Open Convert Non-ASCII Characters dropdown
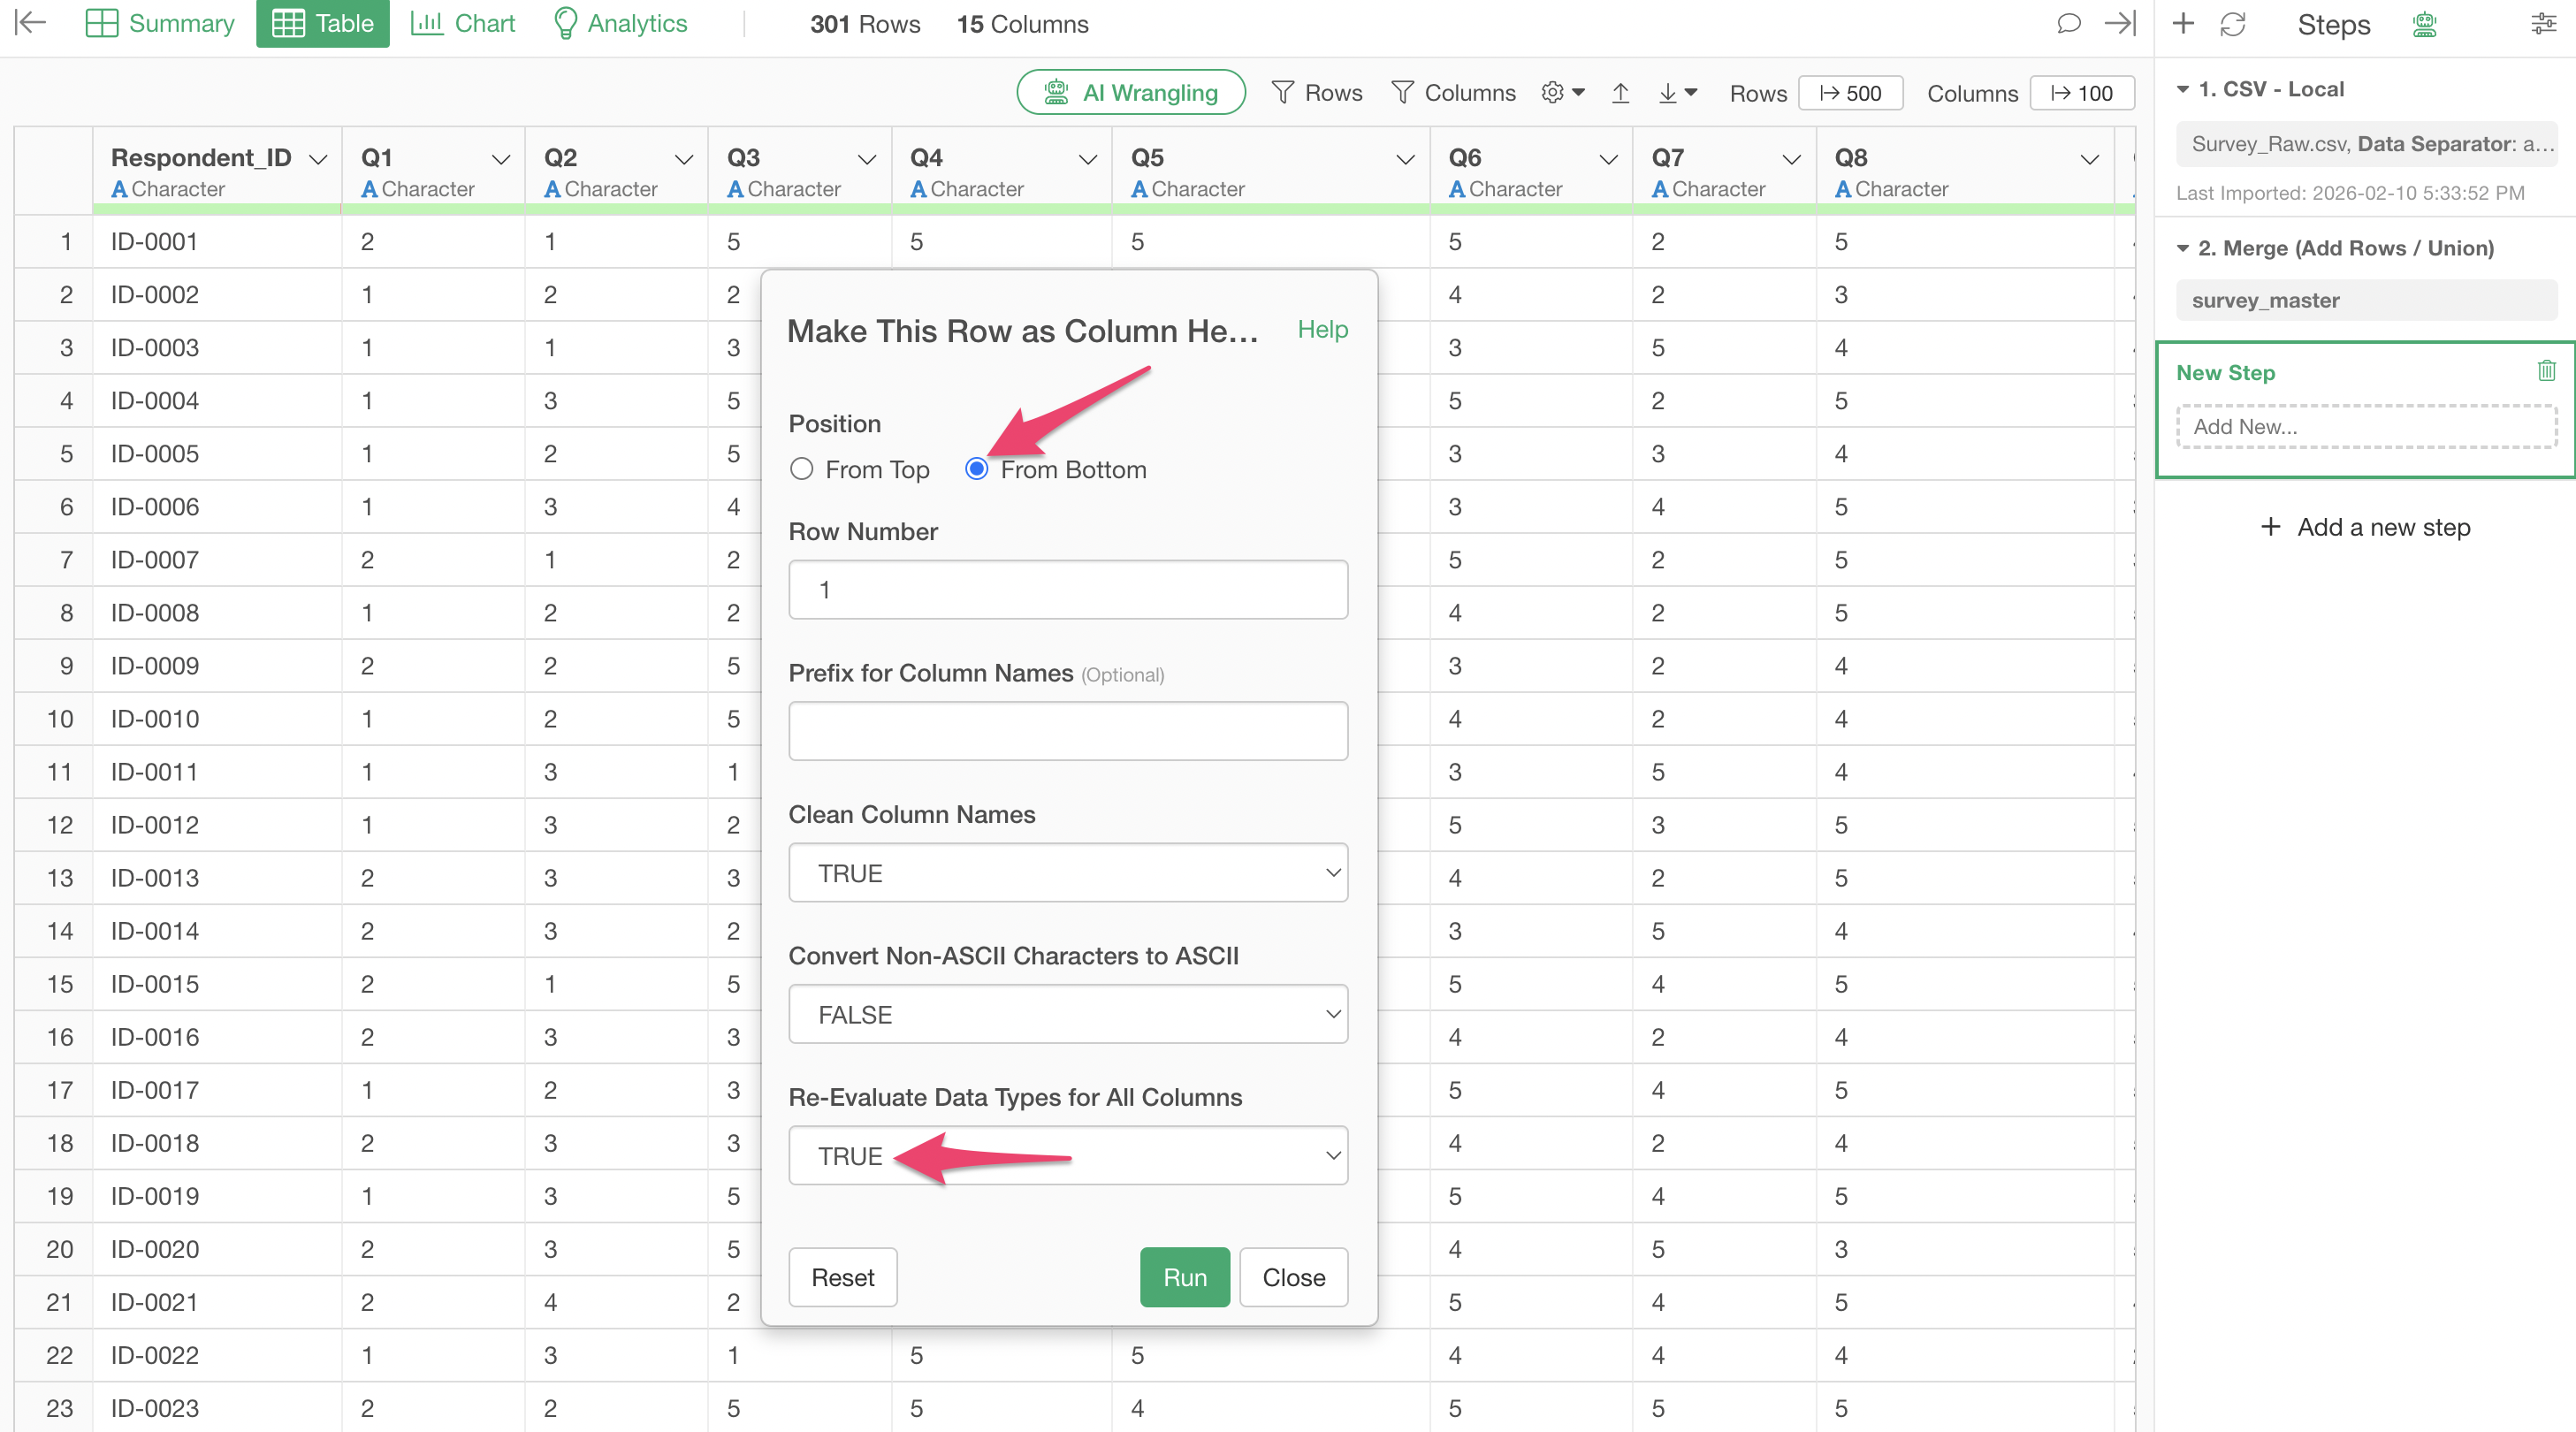Viewport: 2576px width, 1432px height. tap(1067, 1014)
